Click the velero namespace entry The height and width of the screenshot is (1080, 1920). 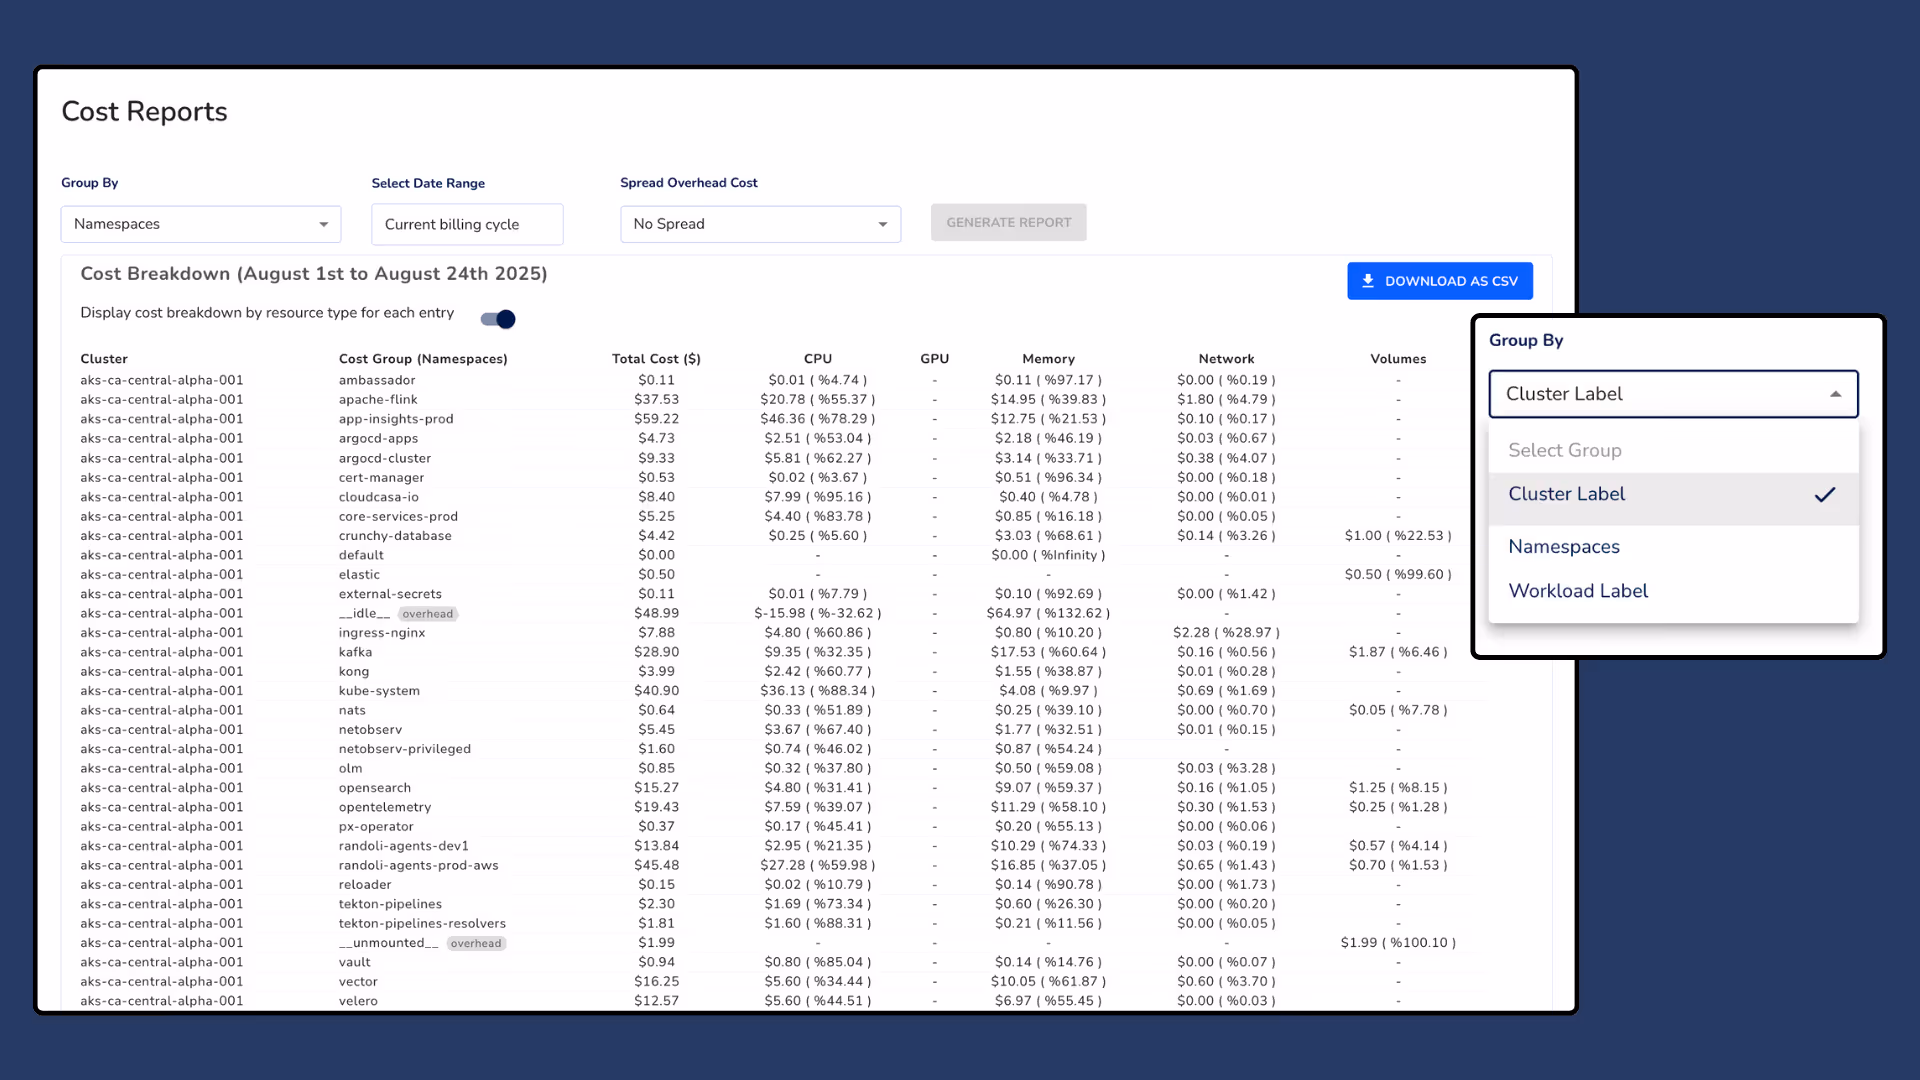358,1001
